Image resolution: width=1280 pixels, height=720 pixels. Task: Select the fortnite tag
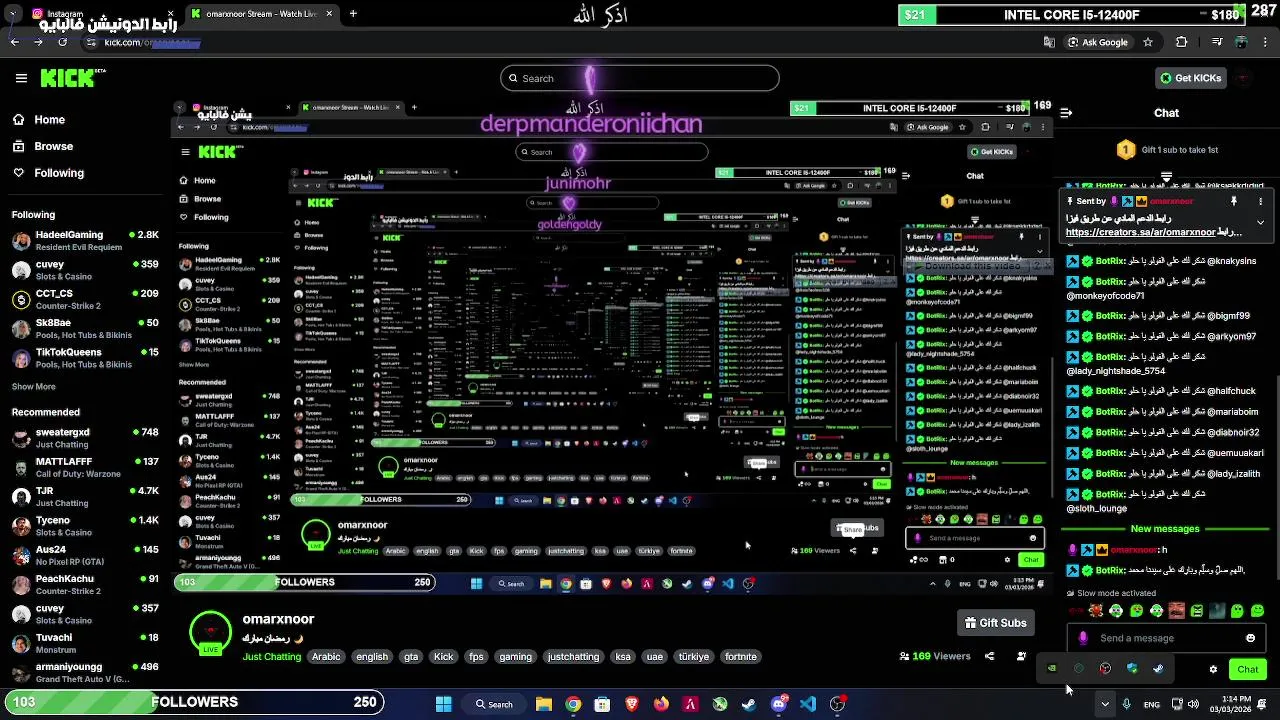pos(741,657)
